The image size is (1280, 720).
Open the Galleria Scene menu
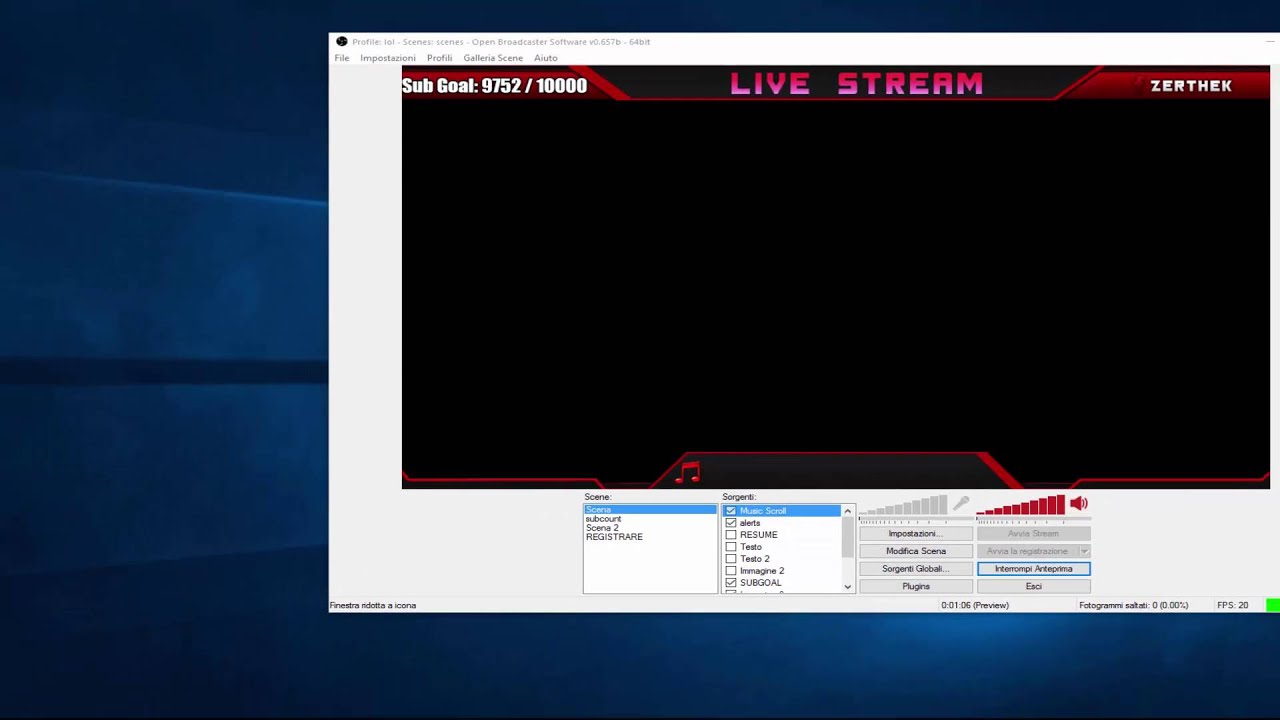pyautogui.click(x=493, y=58)
